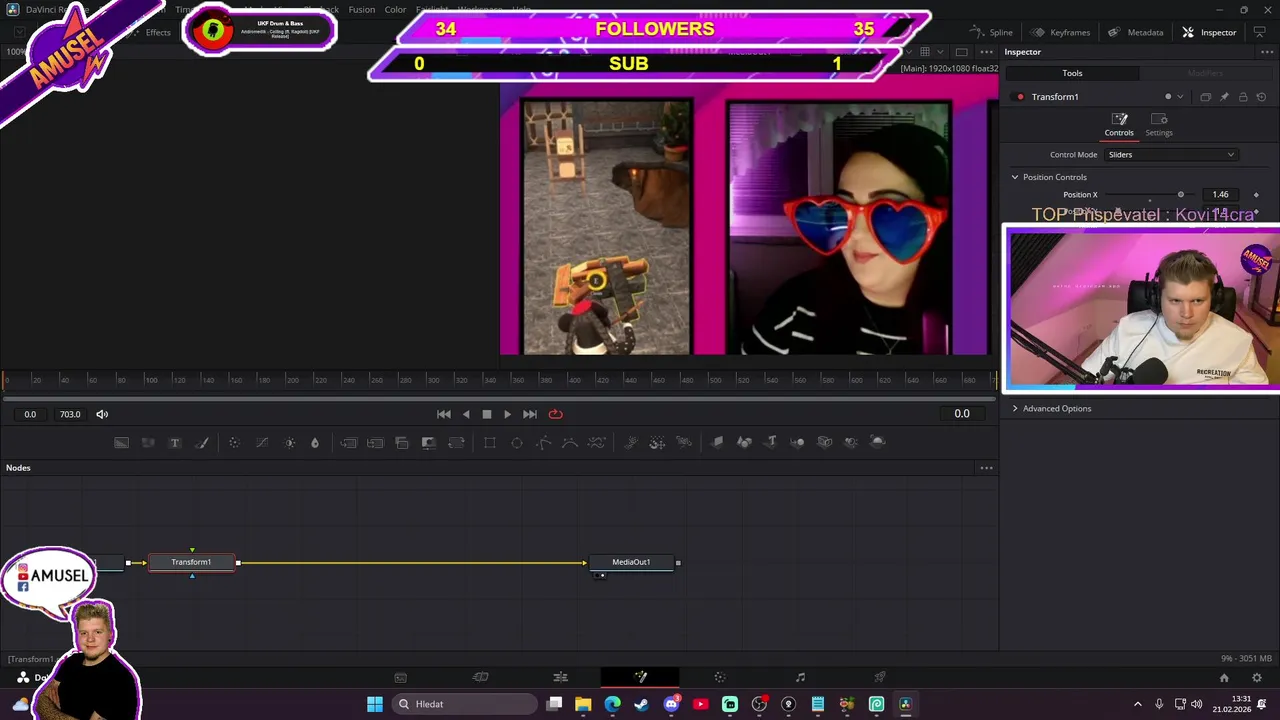Reset Transform1 with the reset arrow icon
The image size is (1280, 720).
[x=1262, y=97]
